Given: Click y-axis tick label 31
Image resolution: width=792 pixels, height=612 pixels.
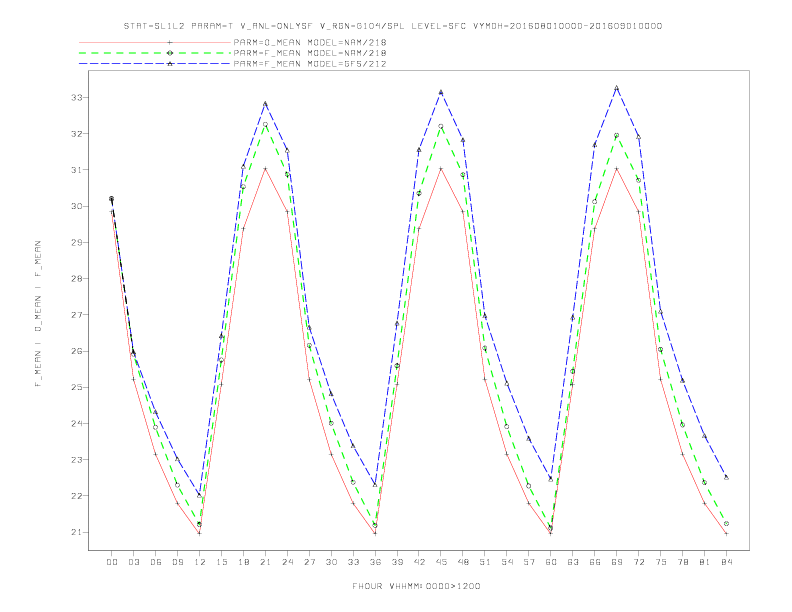Looking at the screenshot, I should click(77, 170).
